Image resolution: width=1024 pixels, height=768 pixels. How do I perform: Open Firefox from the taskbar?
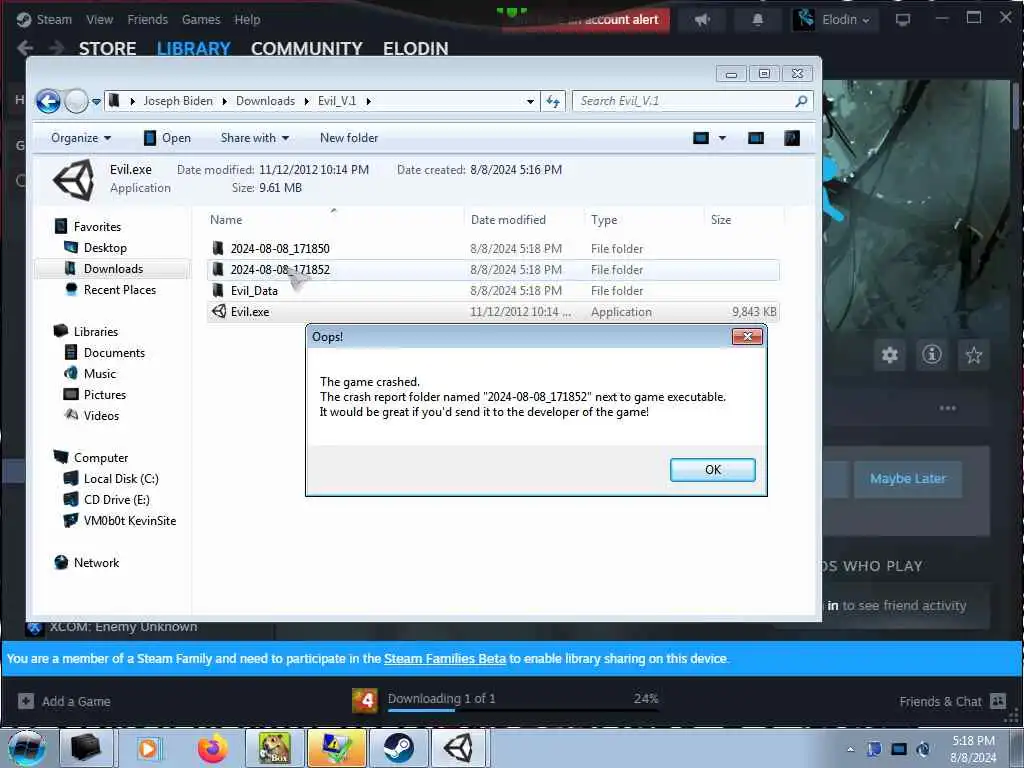(x=212, y=748)
